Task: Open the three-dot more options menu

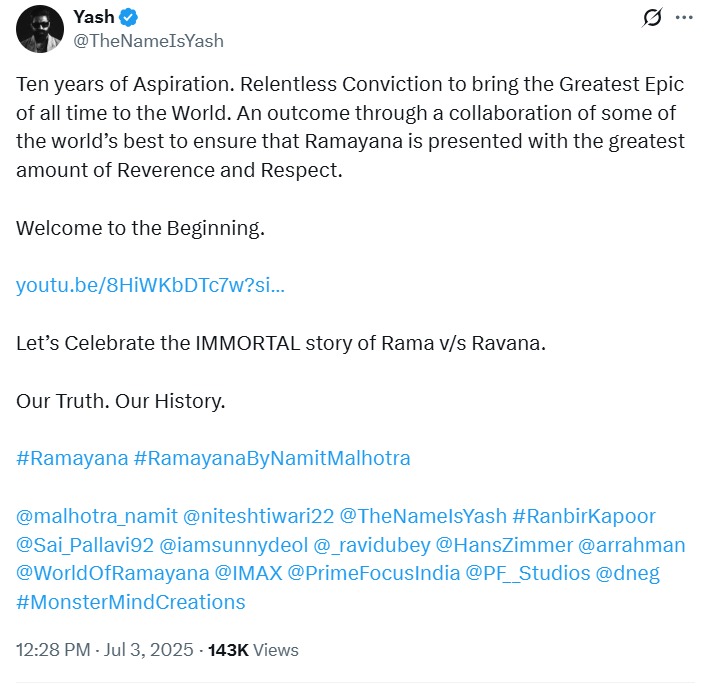Action: [684, 18]
